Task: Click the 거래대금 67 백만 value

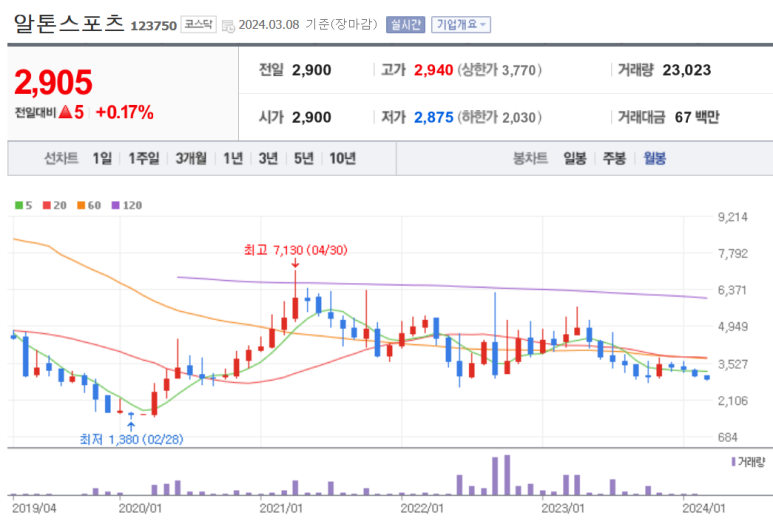Action: [x=697, y=117]
